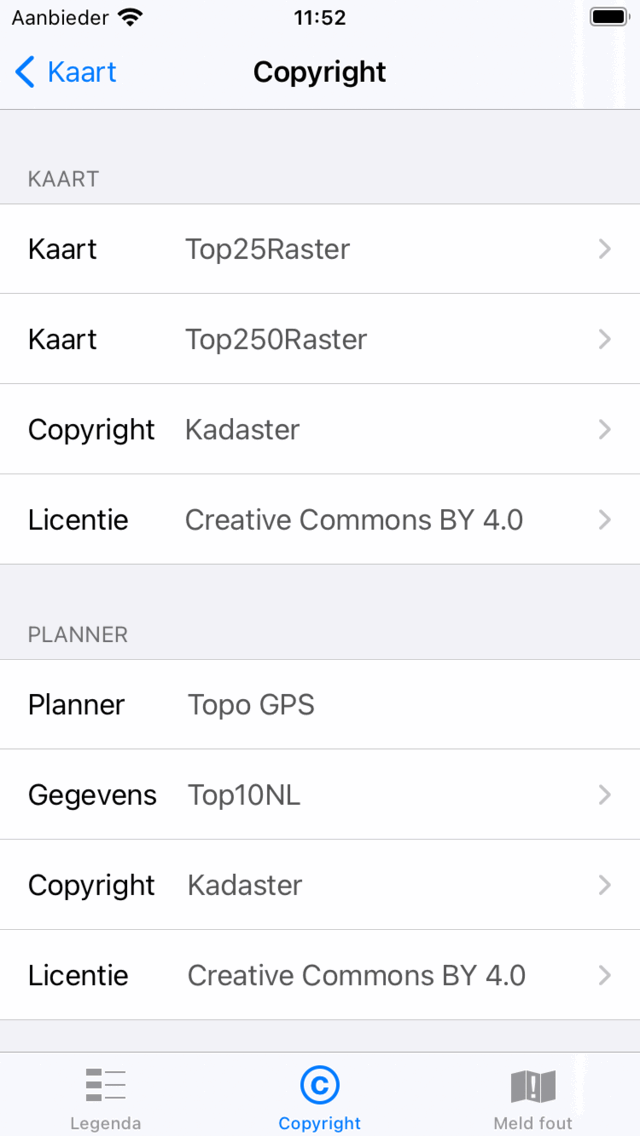Viewport: 640px width, 1136px height.
Task: Go back to Kaart screen
Action: click(81, 72)
